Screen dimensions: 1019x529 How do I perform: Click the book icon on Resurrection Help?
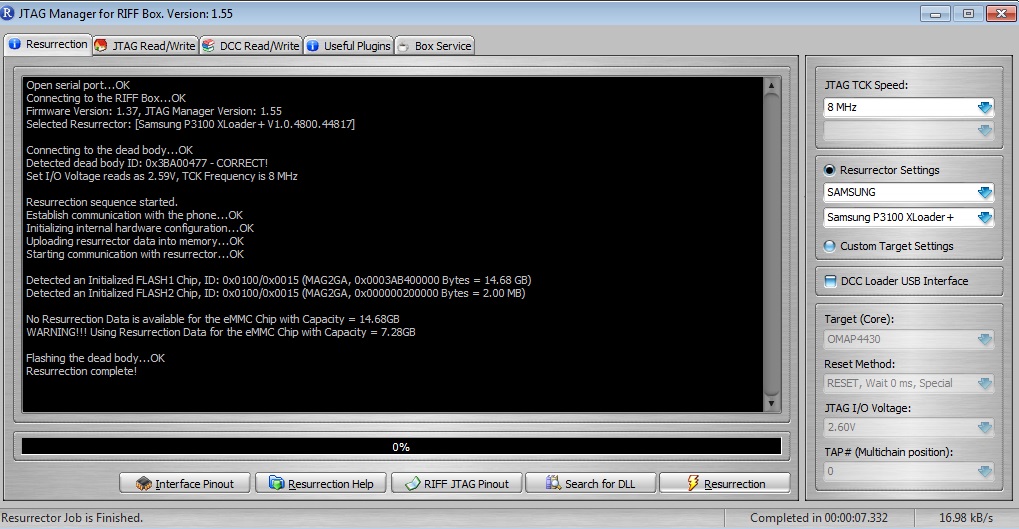276,483
